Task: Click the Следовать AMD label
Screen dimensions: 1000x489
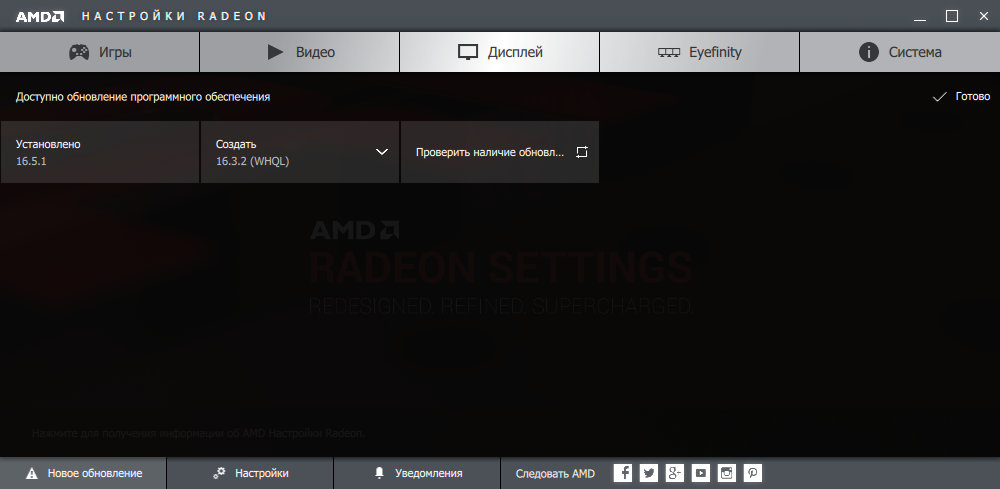Action: click(x=555, y=474)
